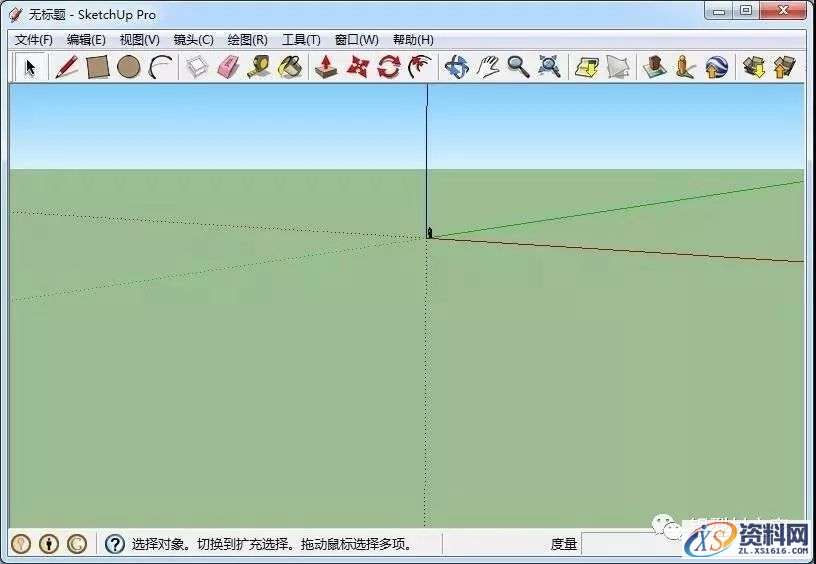Click the Photo Textures icon
Screen dimensions: 816x564
click(x=685, y=67)
